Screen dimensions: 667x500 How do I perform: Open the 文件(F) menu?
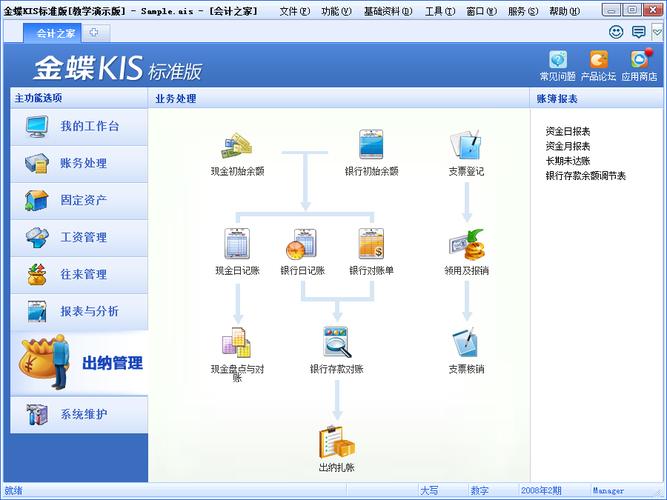(294, 11)
